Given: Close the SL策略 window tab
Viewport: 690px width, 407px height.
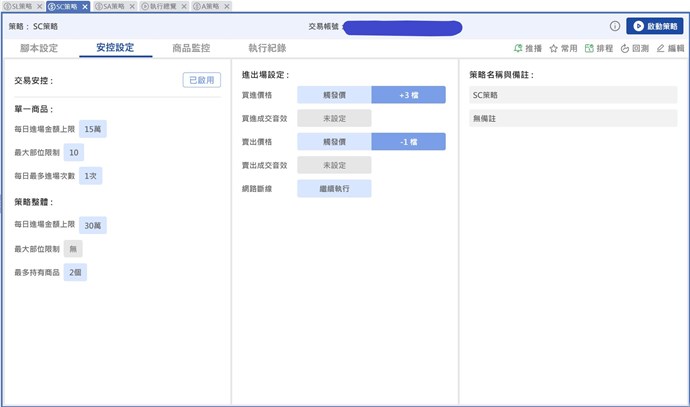Looking at the screenshot, I should (x=38, y=6).
